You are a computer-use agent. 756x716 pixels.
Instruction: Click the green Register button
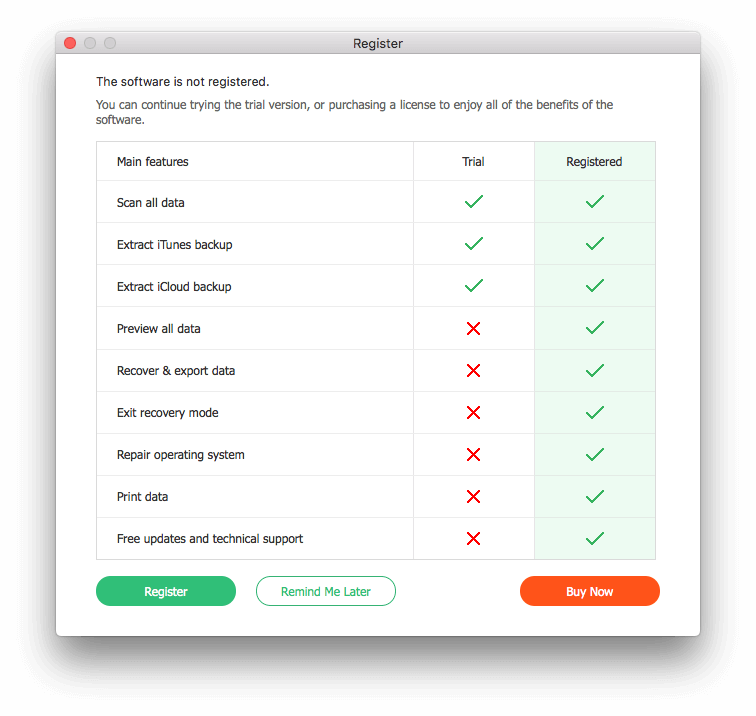pos(166,591)
